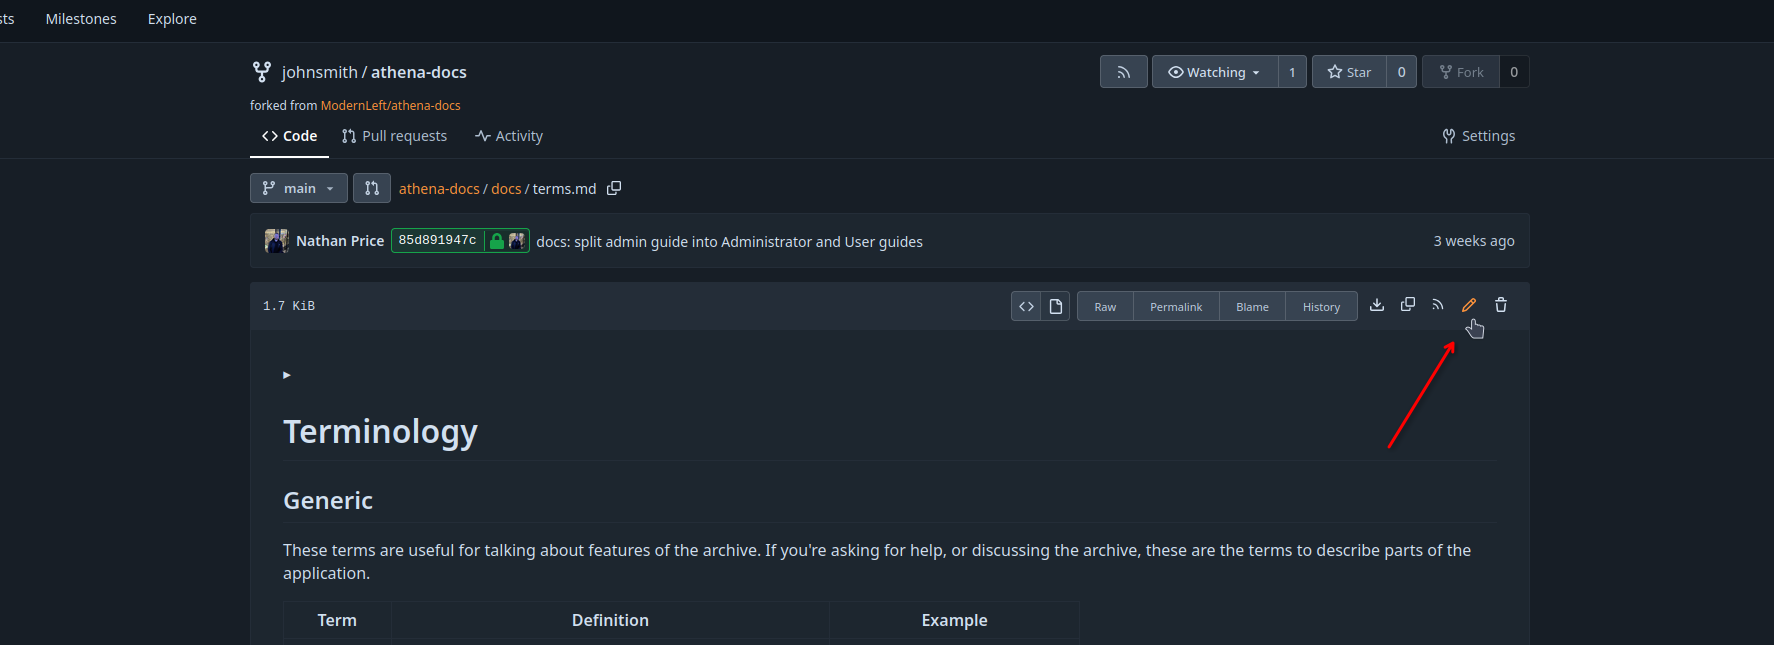Open the main branch dropdown
The width and height of the screenshot is (1774, 645).
pyautogui.click(x=299, y=188)
